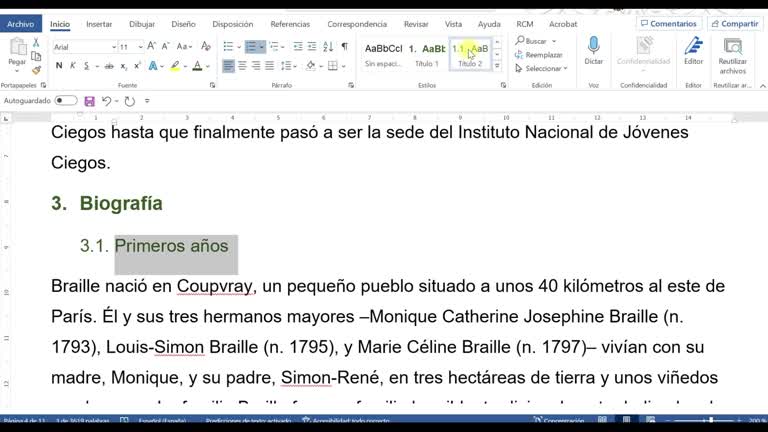Image resolution: width=768 pixels, height=432 pixels.
Task: Click the clear formatting icon
Action: click(x=205, y=47)
